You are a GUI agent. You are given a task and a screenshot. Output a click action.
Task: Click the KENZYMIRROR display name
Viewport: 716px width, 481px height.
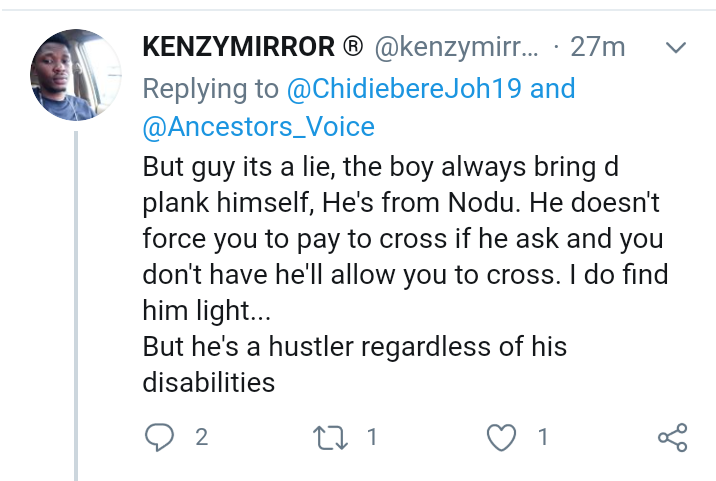[x=238, y=47]
